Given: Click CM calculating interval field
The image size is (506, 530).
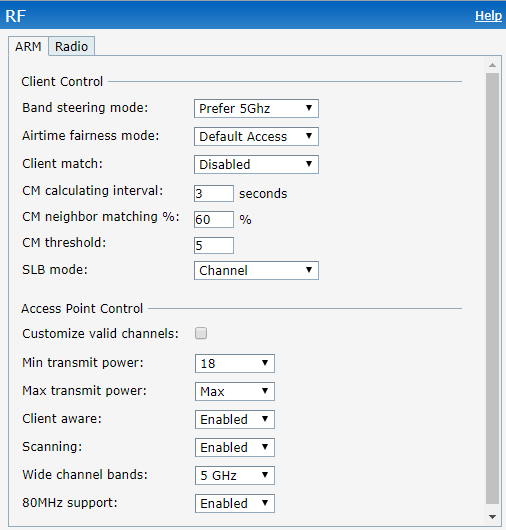Looking at the screenshot, I should (214, 193).
